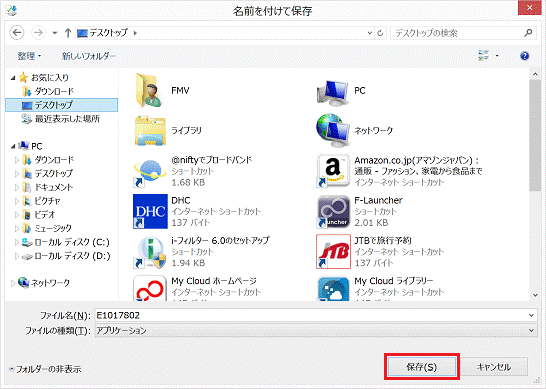Select the ライブラリ folder icon
Viewport: 546px width, 389px height.
tap(150, 131)
